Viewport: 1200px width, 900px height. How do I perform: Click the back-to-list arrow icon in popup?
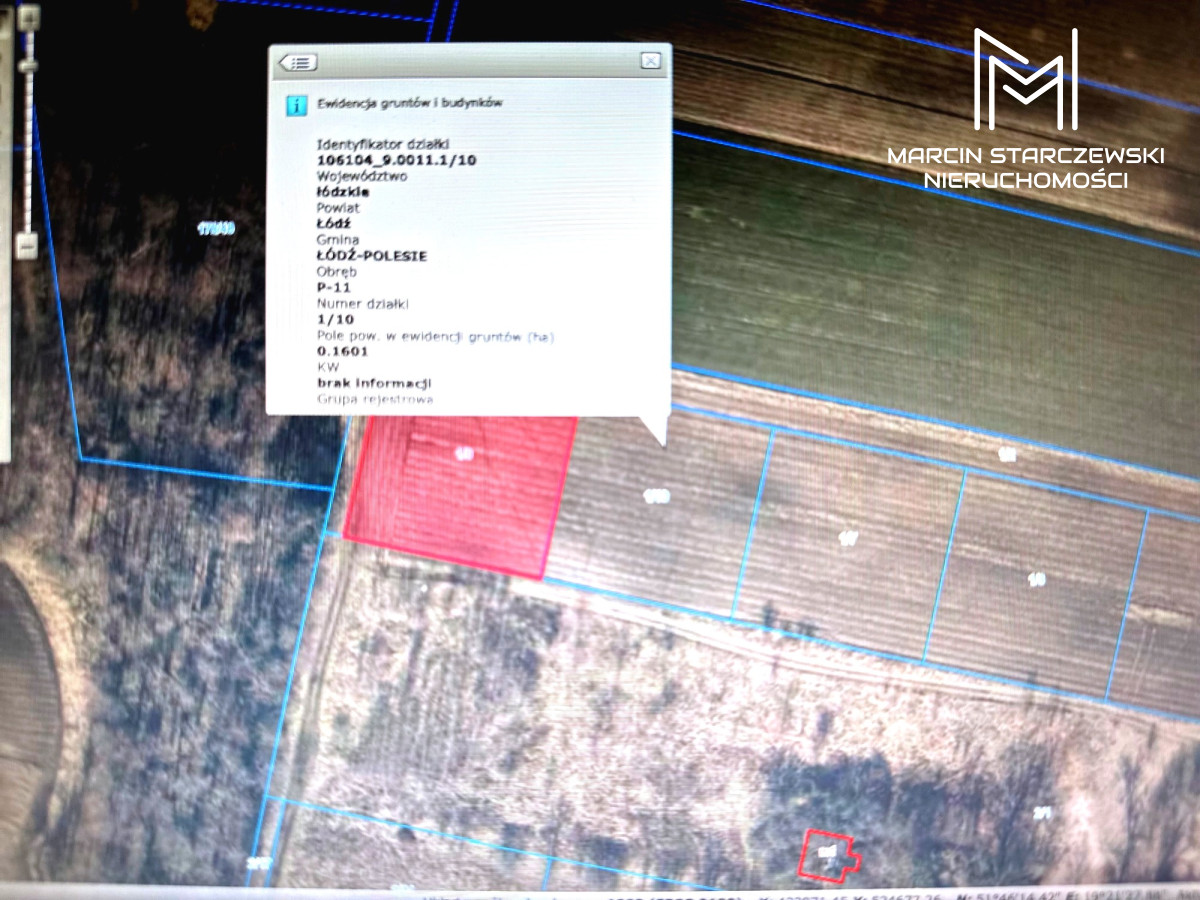click(x=298, y=62)
